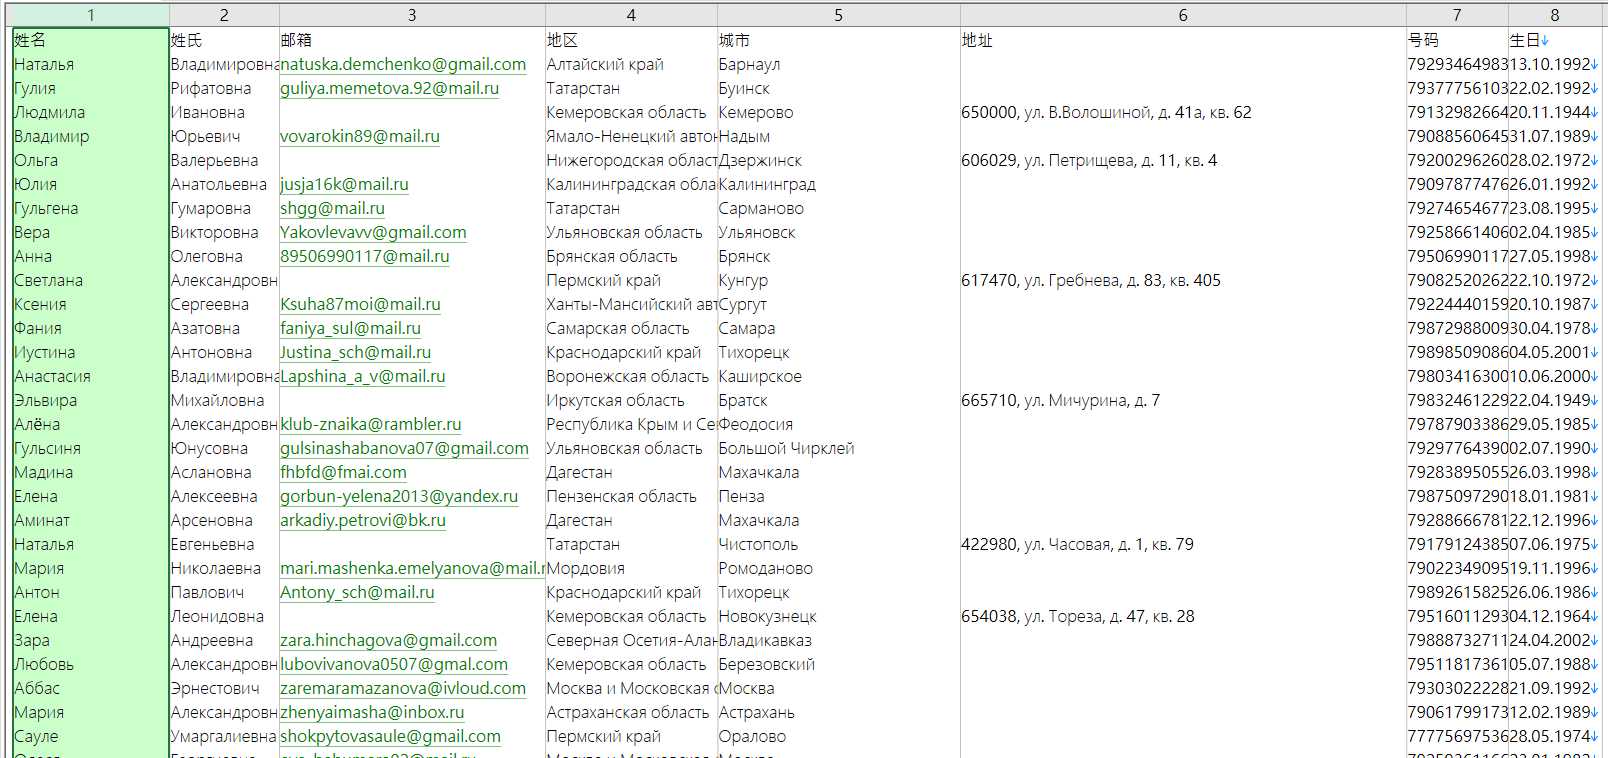Select the name cell Аббас
This screenshot has width=1608, height=758.
tap(90, 688)
